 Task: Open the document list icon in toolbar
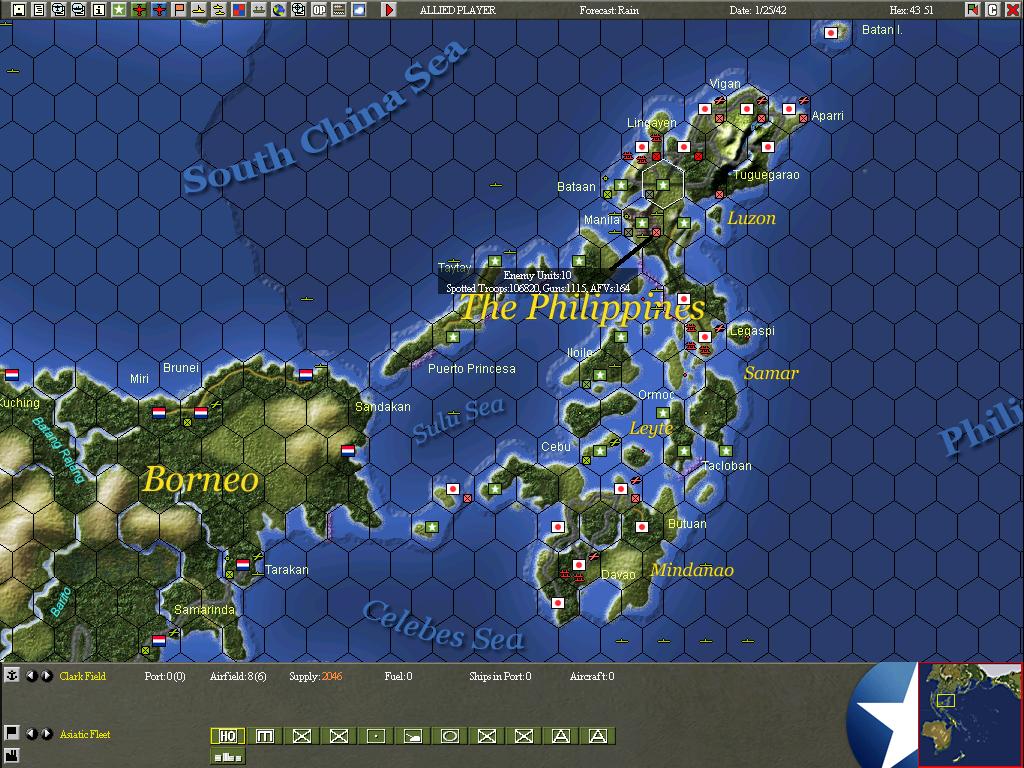click(39, 10)
